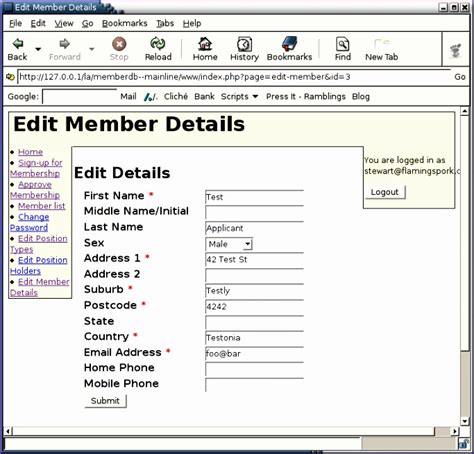Click the Postcode field
This screenshot has width=474, height=454.
point(255,307)
